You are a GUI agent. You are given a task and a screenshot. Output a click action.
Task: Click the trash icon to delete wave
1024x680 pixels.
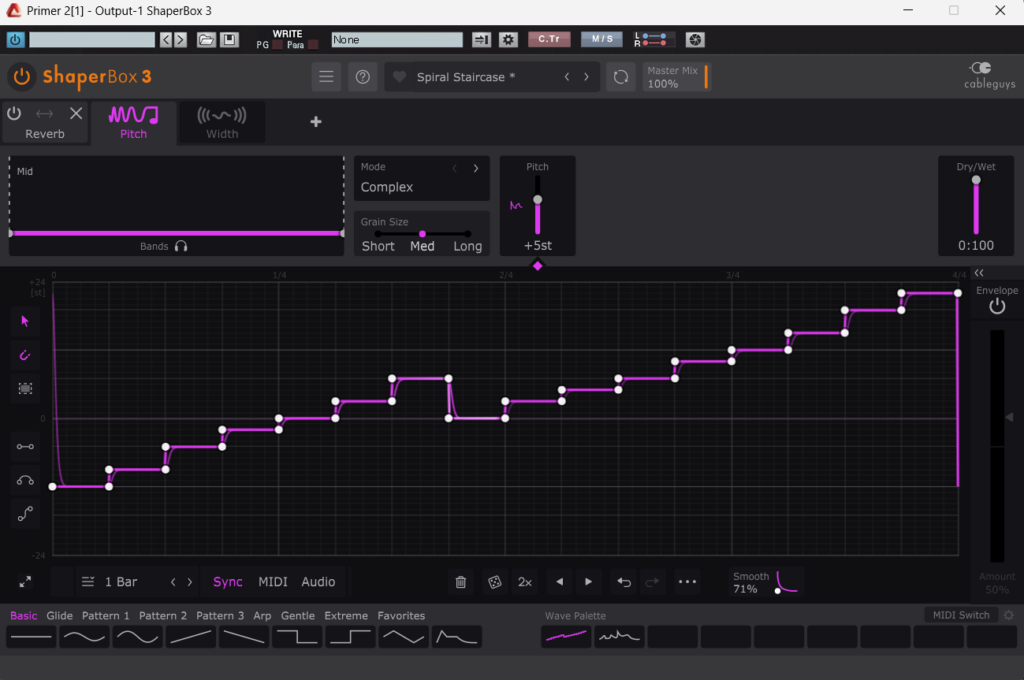(x=460, y=582)
